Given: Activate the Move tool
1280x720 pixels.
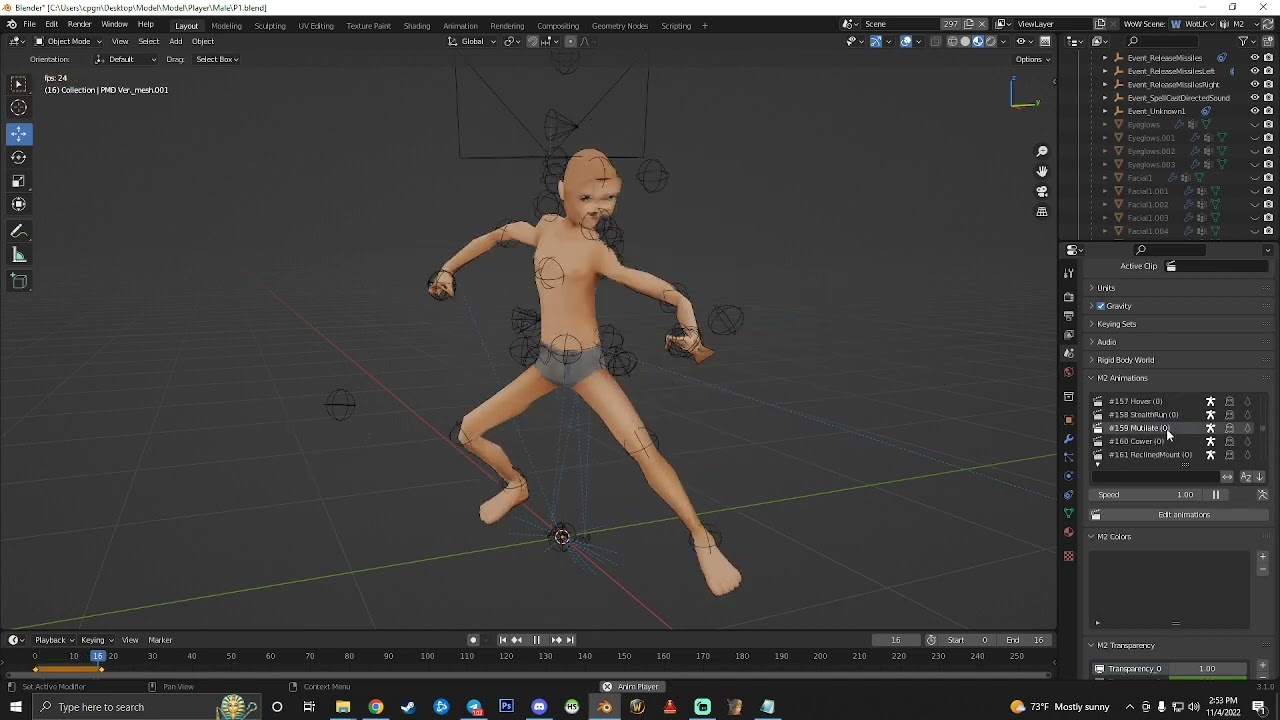Looking at the screenshot, I should [x=19, y=134].
